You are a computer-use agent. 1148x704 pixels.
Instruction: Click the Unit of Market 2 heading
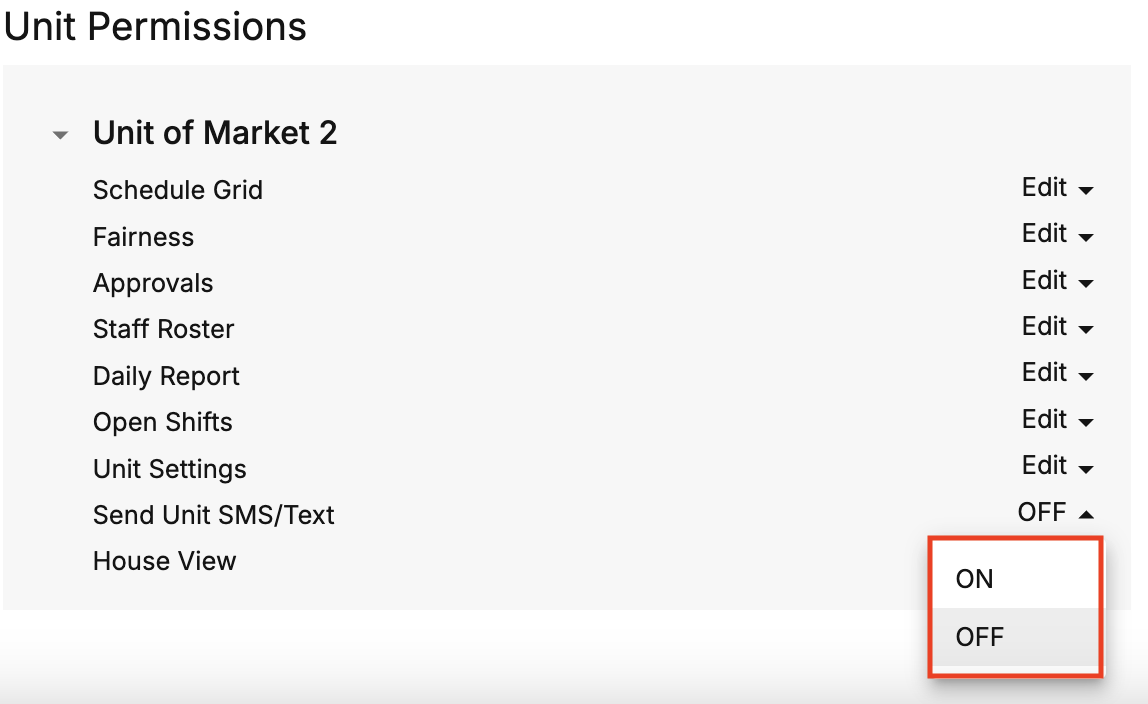215,133
